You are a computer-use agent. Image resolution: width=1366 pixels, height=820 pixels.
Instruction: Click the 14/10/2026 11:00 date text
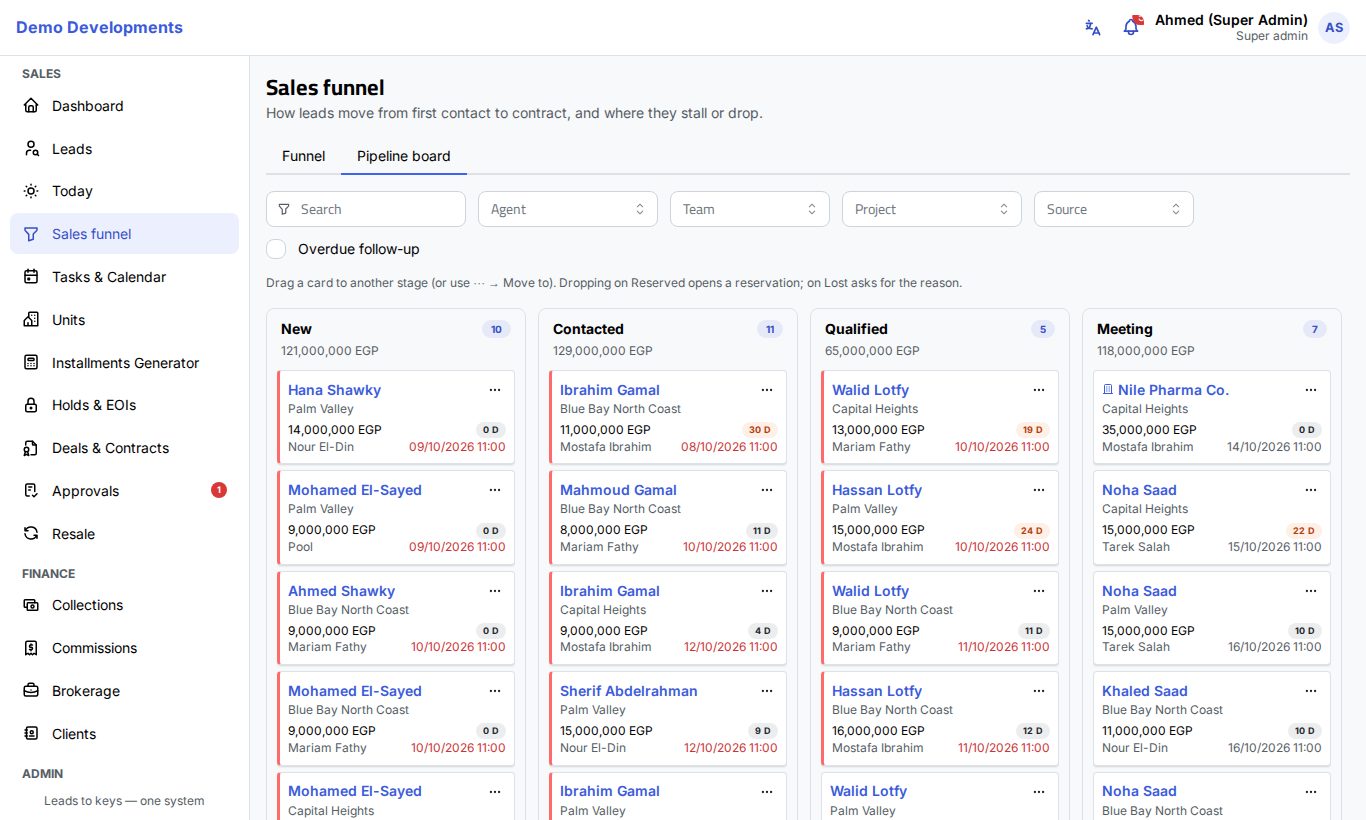coord(1274,447)
